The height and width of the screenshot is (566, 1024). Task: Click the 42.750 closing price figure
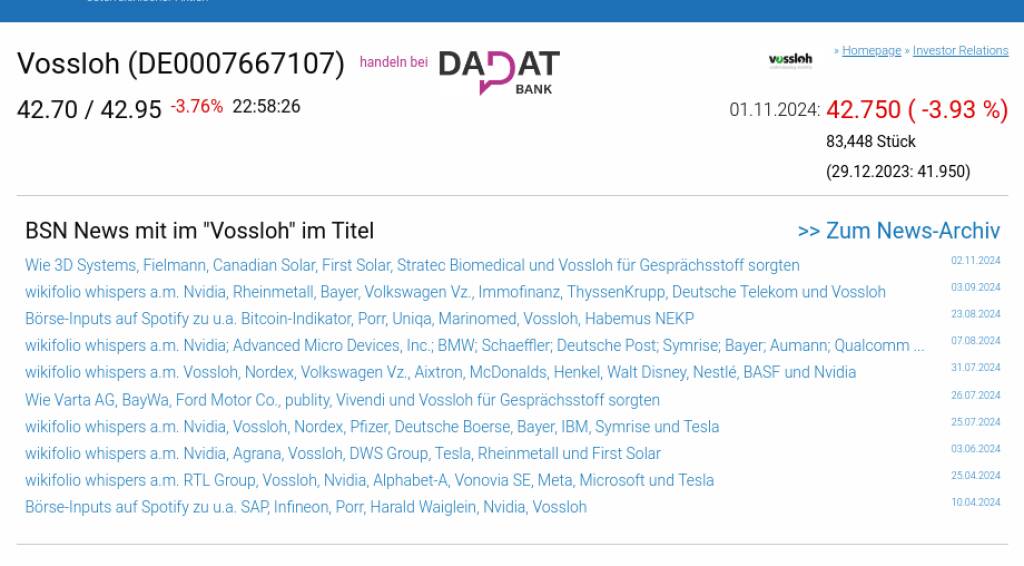[x=863, y=110]
